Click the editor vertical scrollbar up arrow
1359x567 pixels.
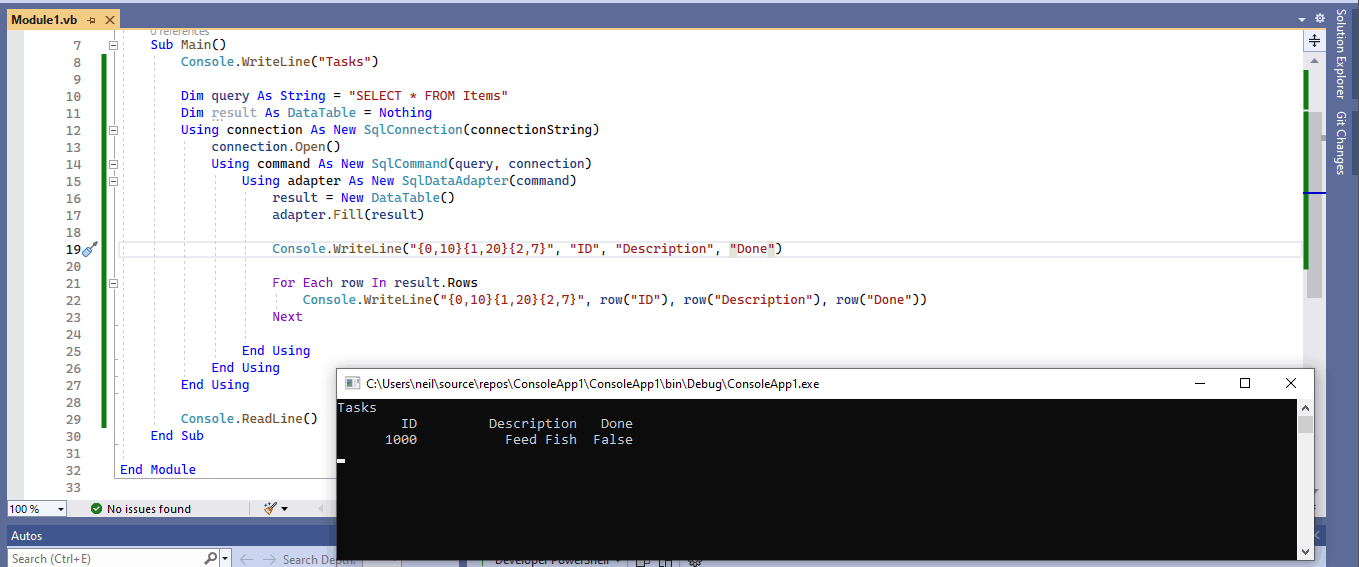point(1314,61)
